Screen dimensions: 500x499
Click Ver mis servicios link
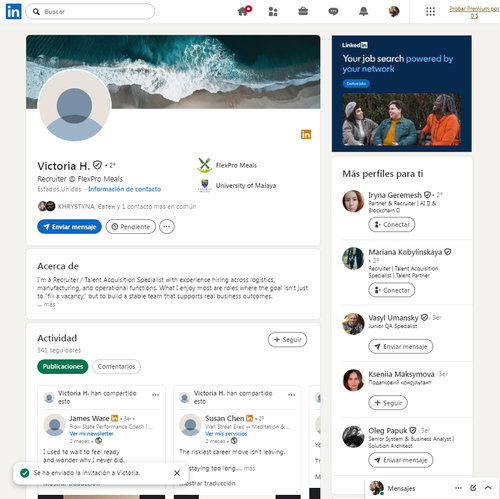click(x=226, y=434)
